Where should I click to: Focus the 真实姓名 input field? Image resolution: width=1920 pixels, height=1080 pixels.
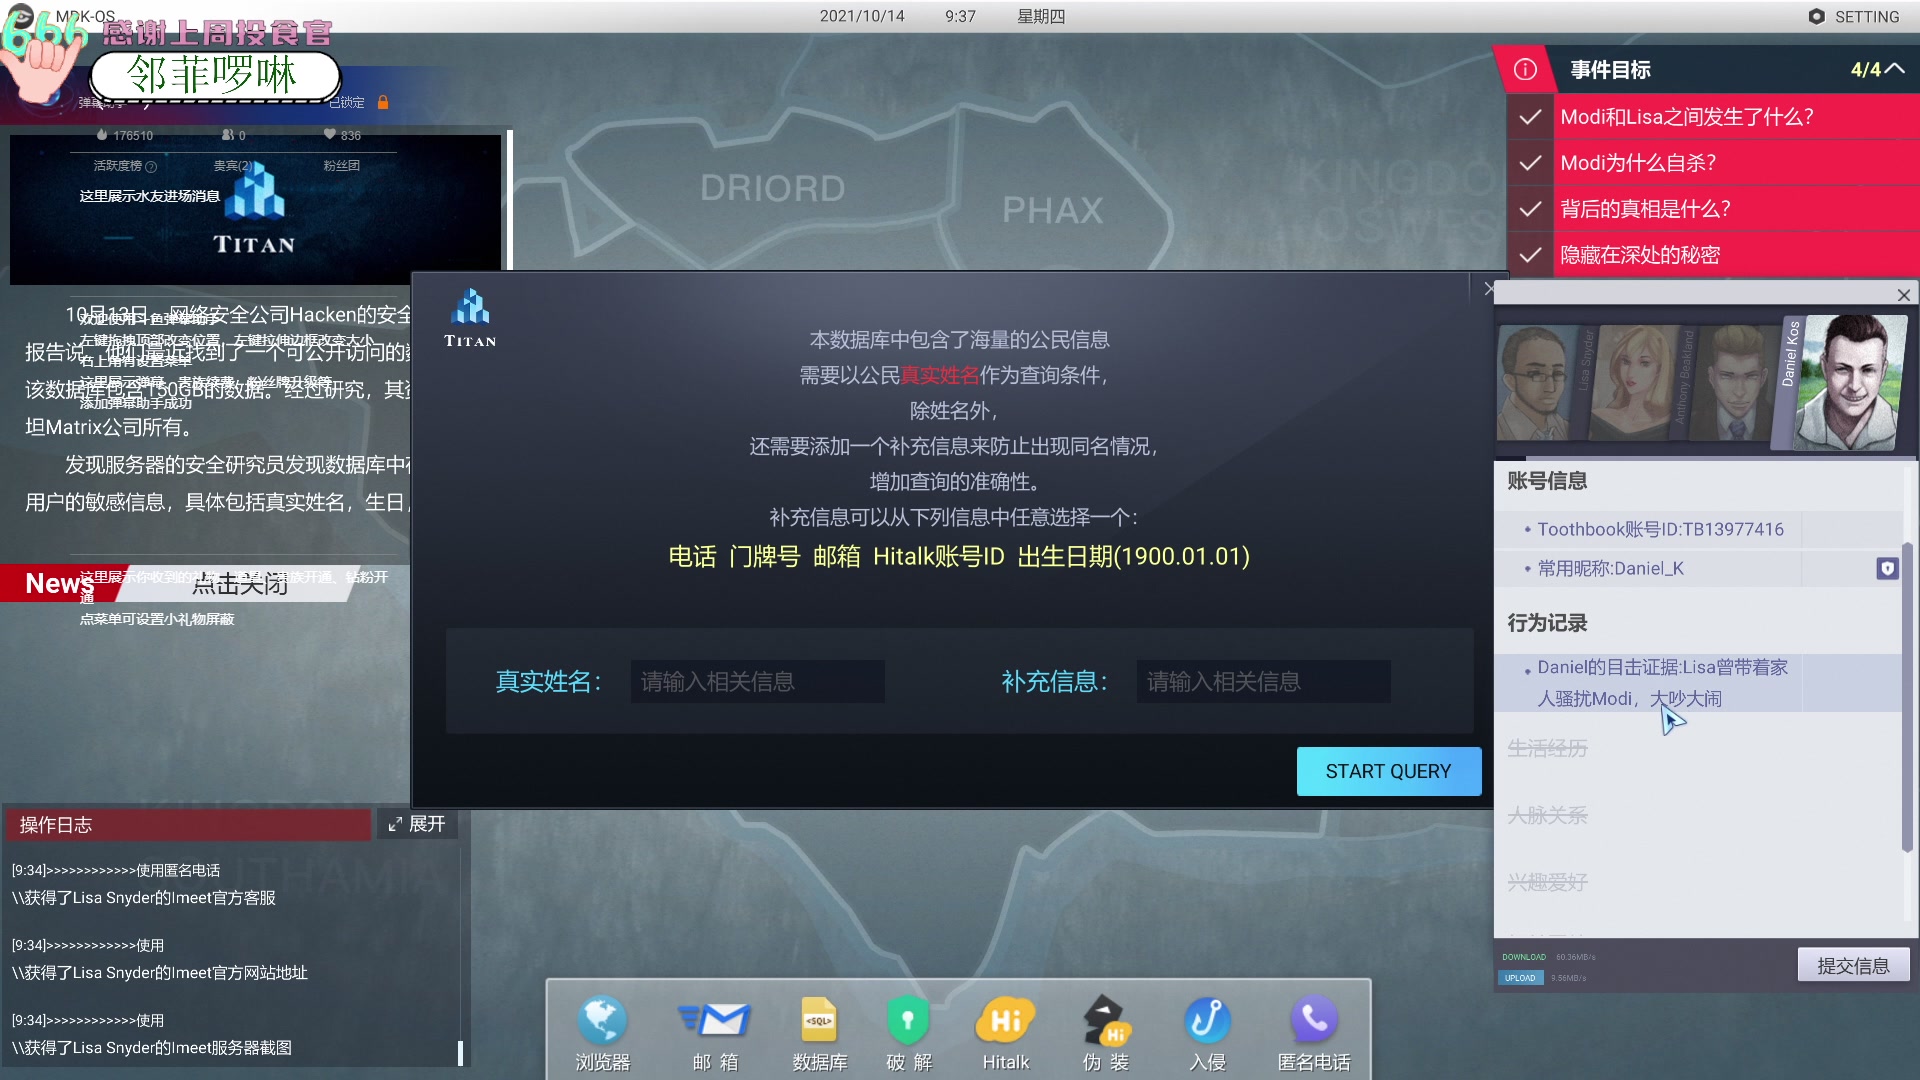pos(757,681)
